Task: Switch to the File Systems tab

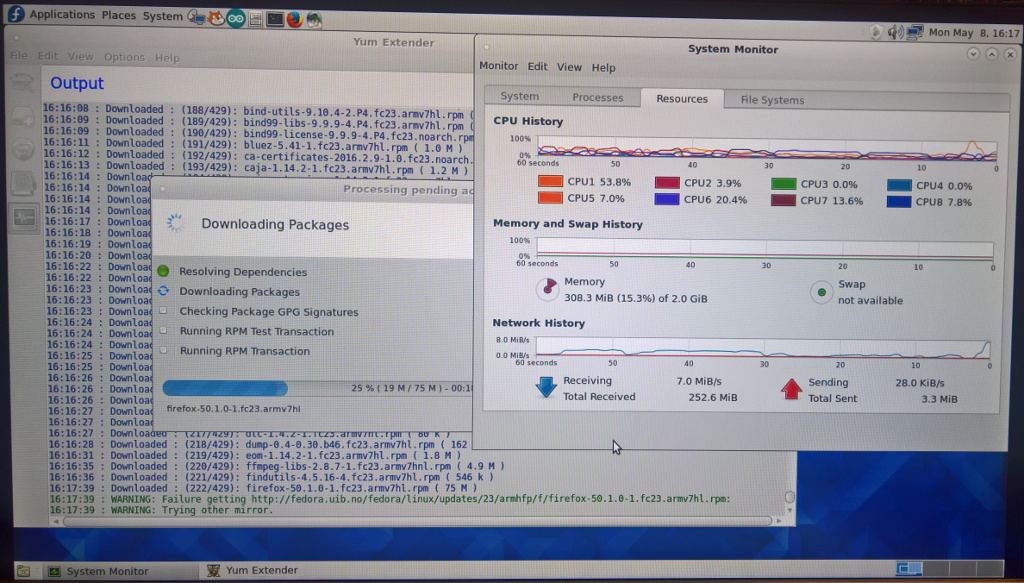Action: [x=772, y=100]
